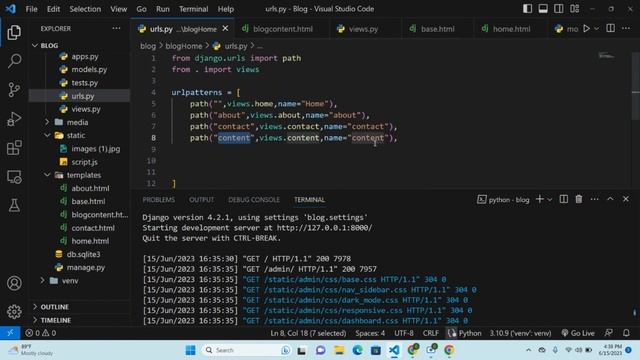Toggle the secondary side bar
This screenshot has height=360, width=640.
tap(559, 9)
